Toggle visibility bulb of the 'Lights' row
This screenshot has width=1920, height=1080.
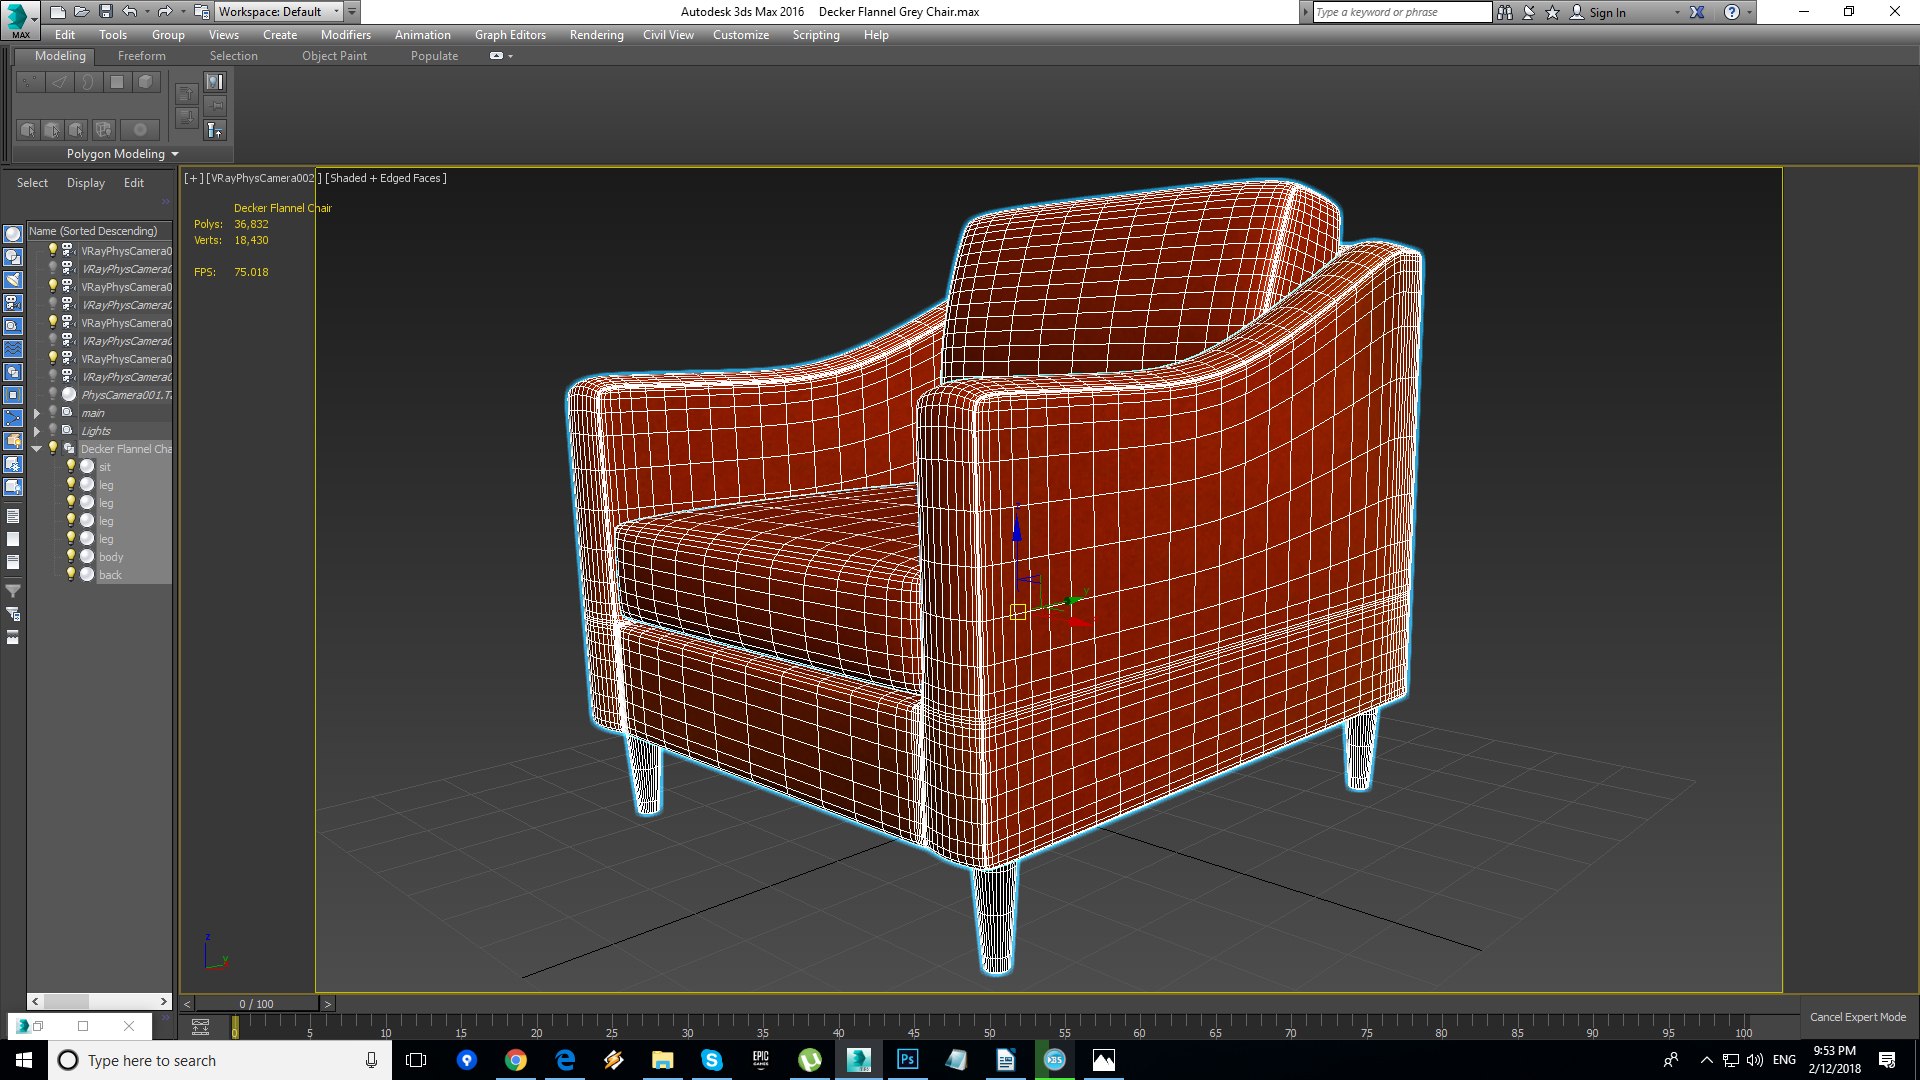click(53, 430)
